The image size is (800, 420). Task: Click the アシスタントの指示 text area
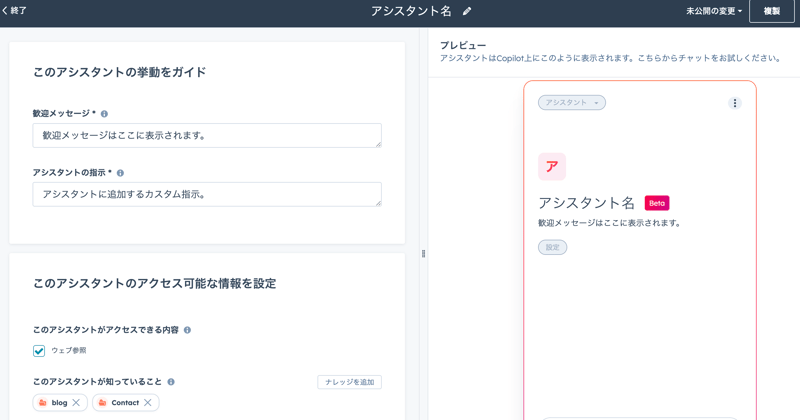click(x=206, y=194)
